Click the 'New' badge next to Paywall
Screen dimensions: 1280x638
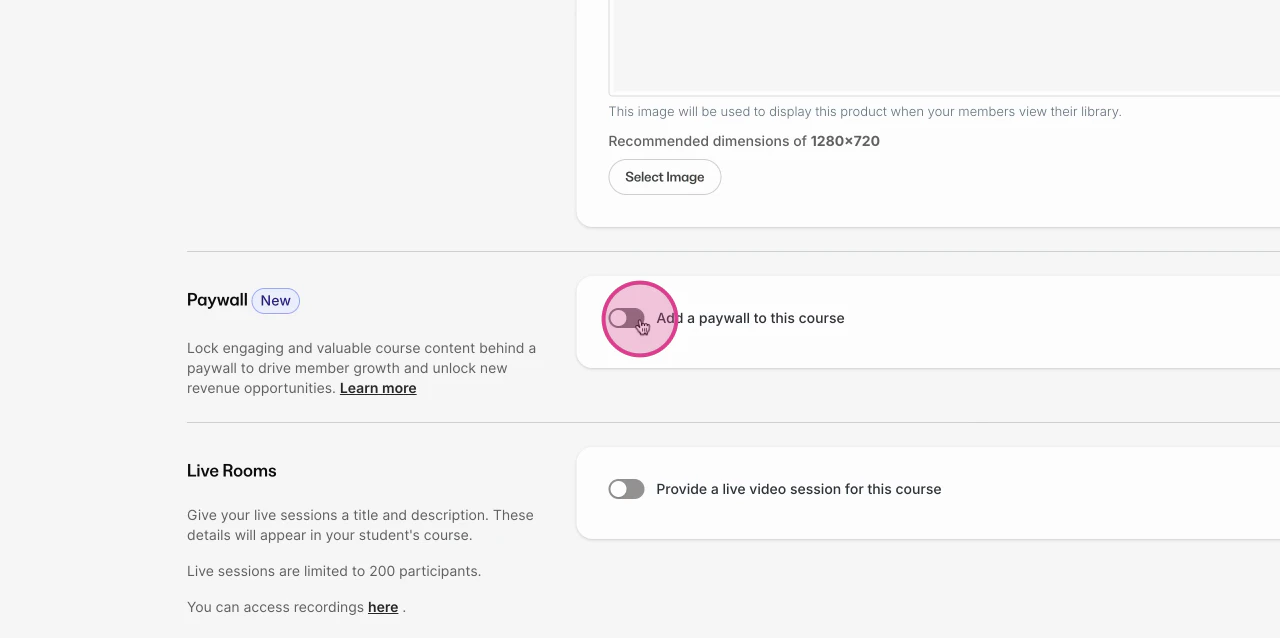(275, 300)
